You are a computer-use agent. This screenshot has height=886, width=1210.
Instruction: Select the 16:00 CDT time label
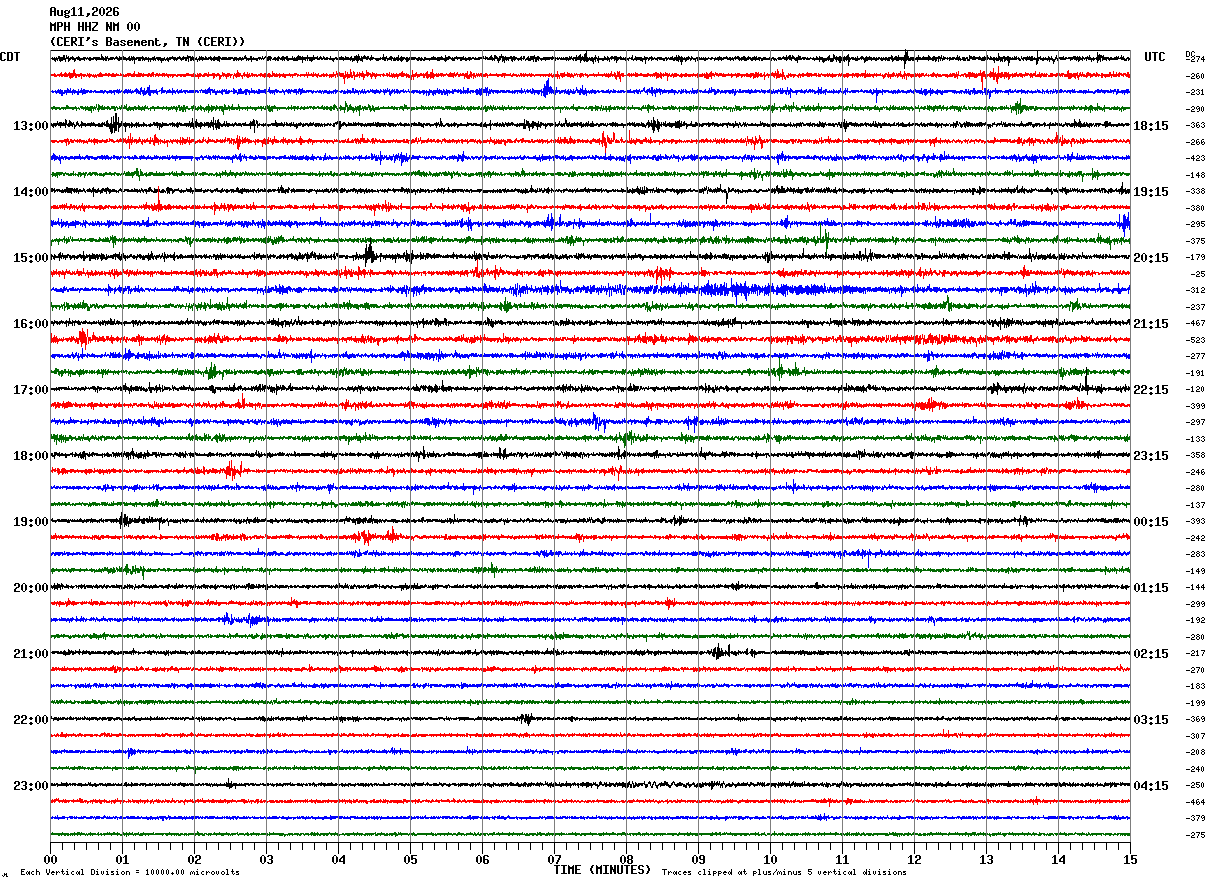pyautogui.click(x=31, y=324)
